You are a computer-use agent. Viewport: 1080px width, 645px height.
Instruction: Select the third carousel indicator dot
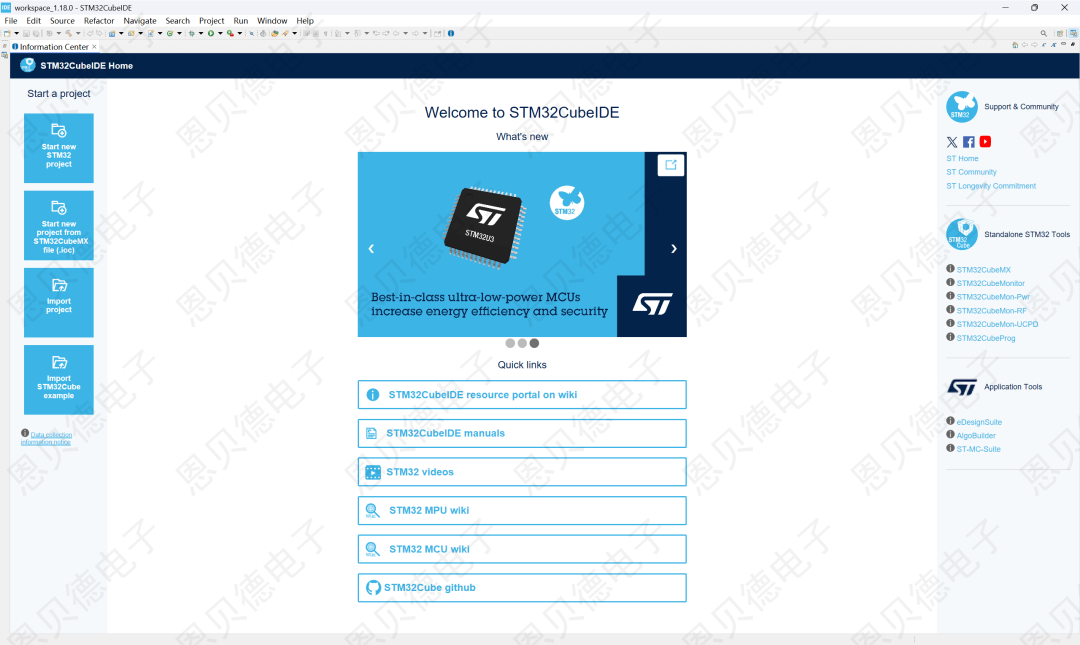click(x=534, y=343)
